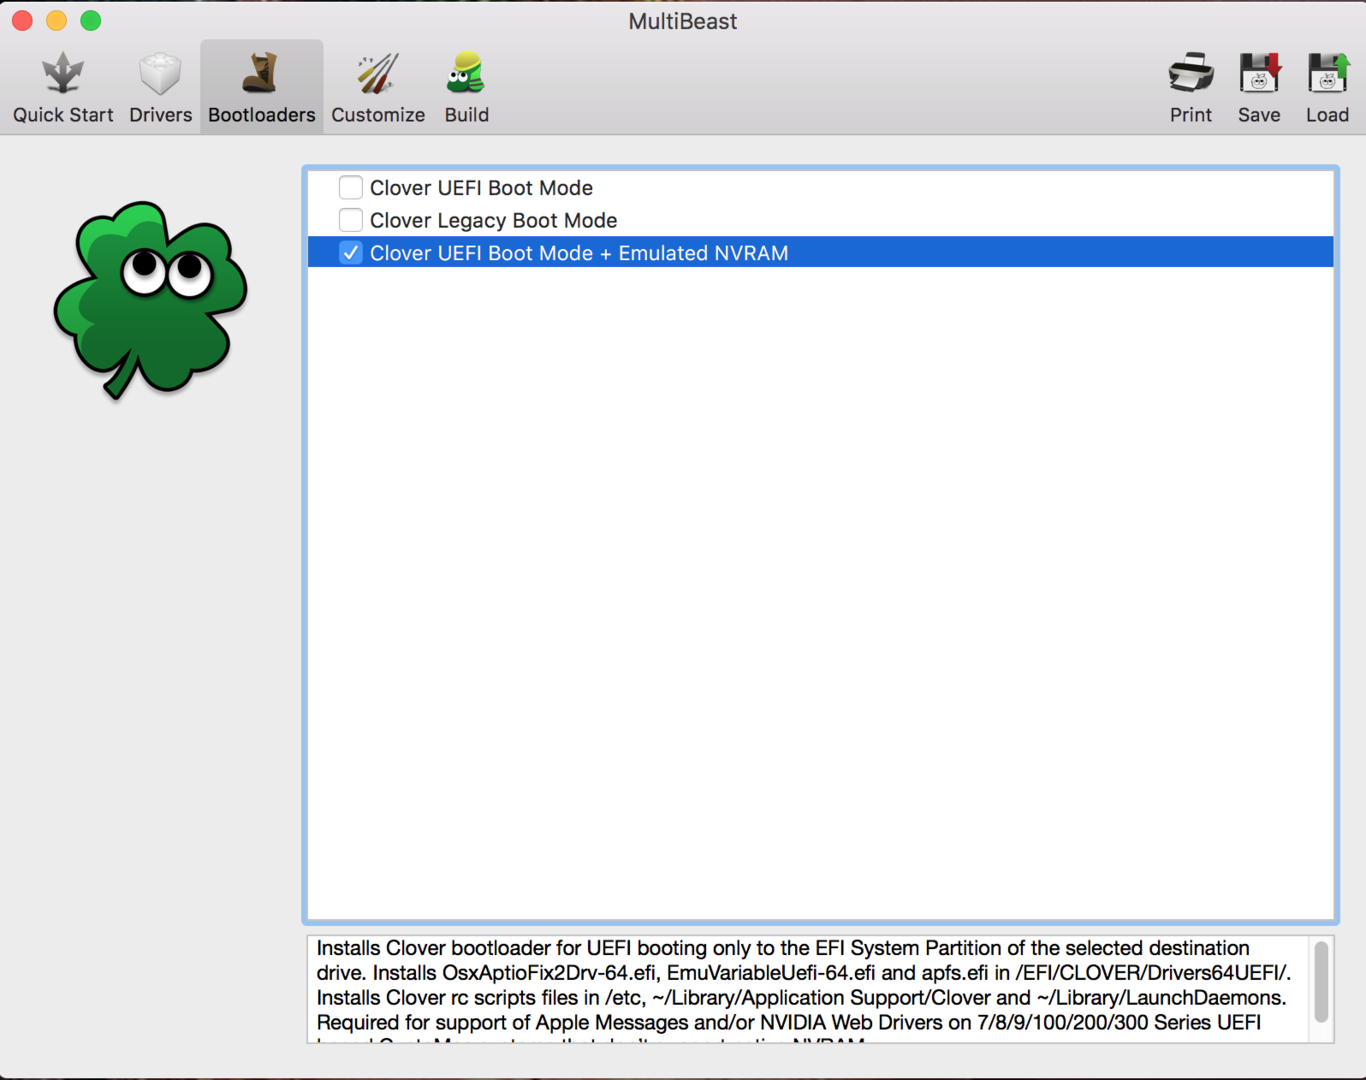
Task: Open the Quick Start toolbar section
Action: point(63,88)
